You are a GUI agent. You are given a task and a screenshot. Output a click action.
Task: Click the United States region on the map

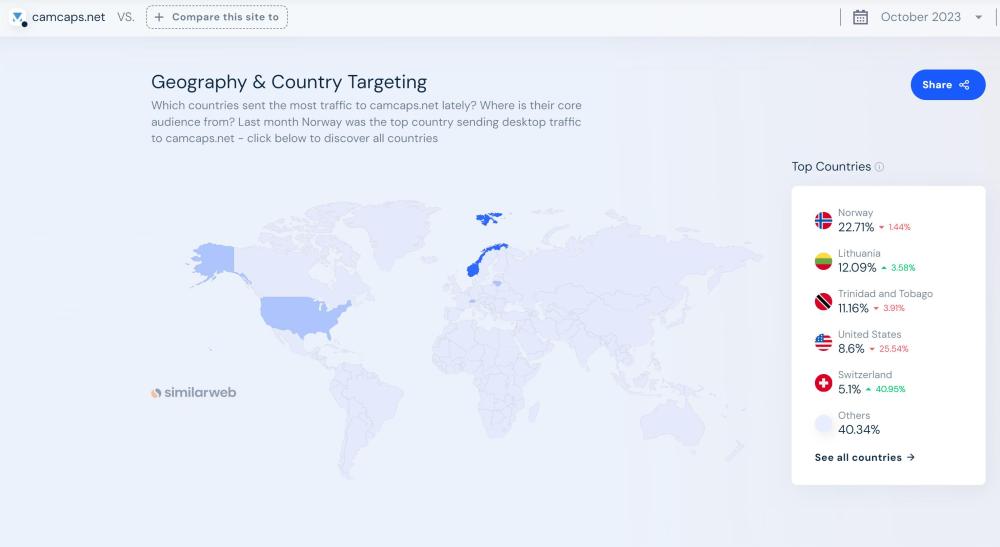300,314
